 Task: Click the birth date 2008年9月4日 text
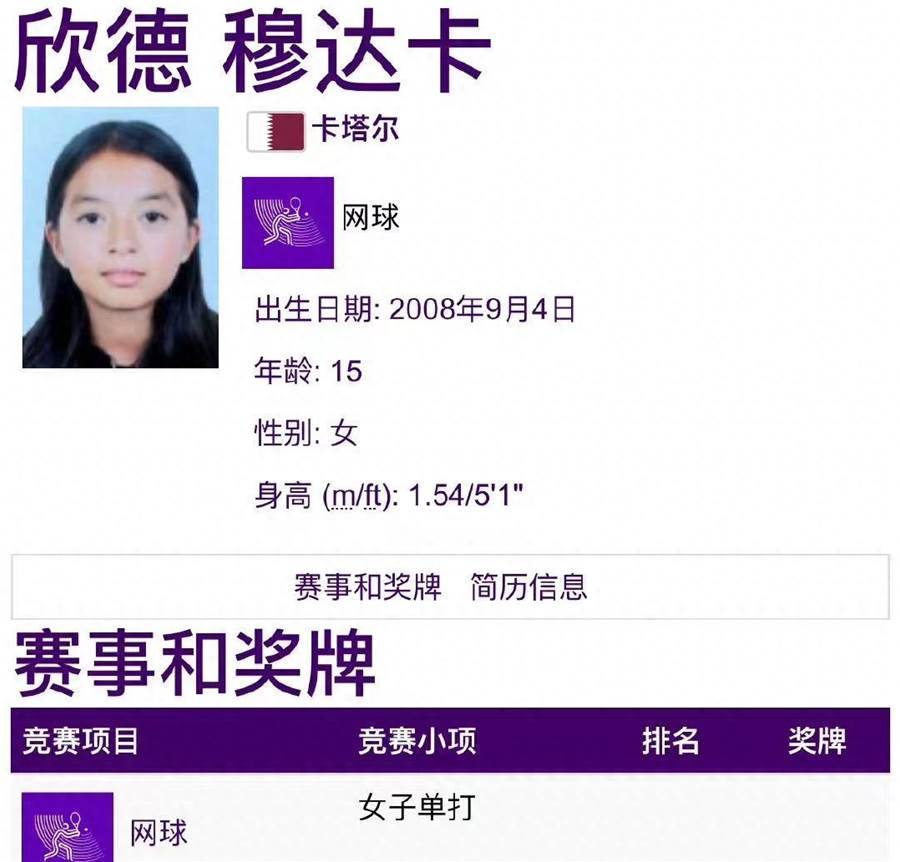[x=482, y=309]
